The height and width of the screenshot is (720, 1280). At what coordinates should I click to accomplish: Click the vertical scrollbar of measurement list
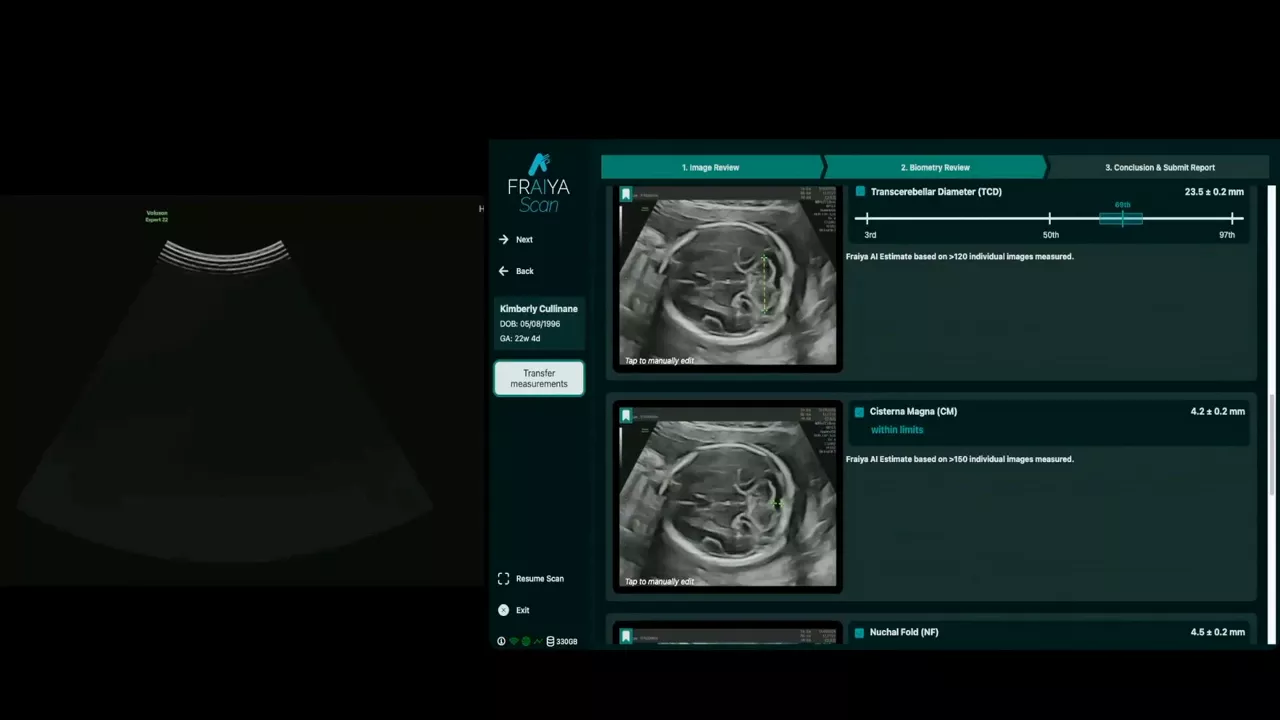click(1272, 415)
